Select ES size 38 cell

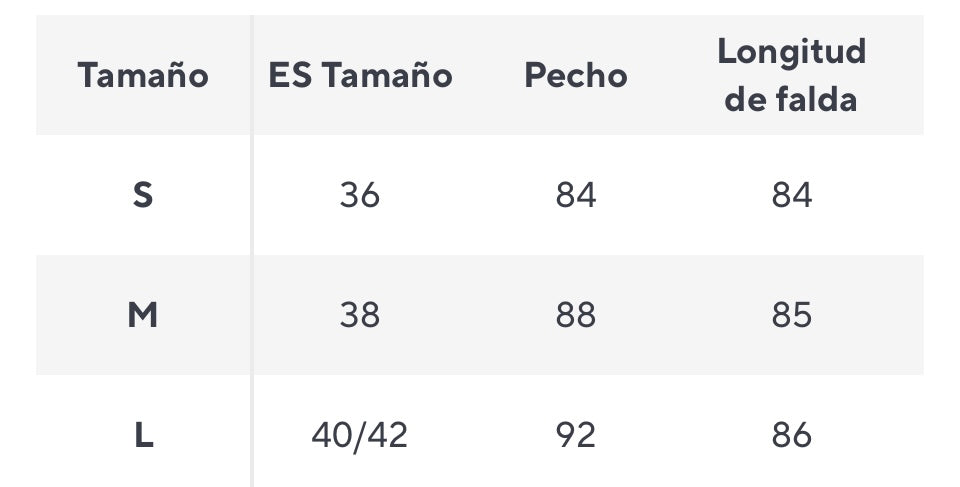click(x=360, y=315)
